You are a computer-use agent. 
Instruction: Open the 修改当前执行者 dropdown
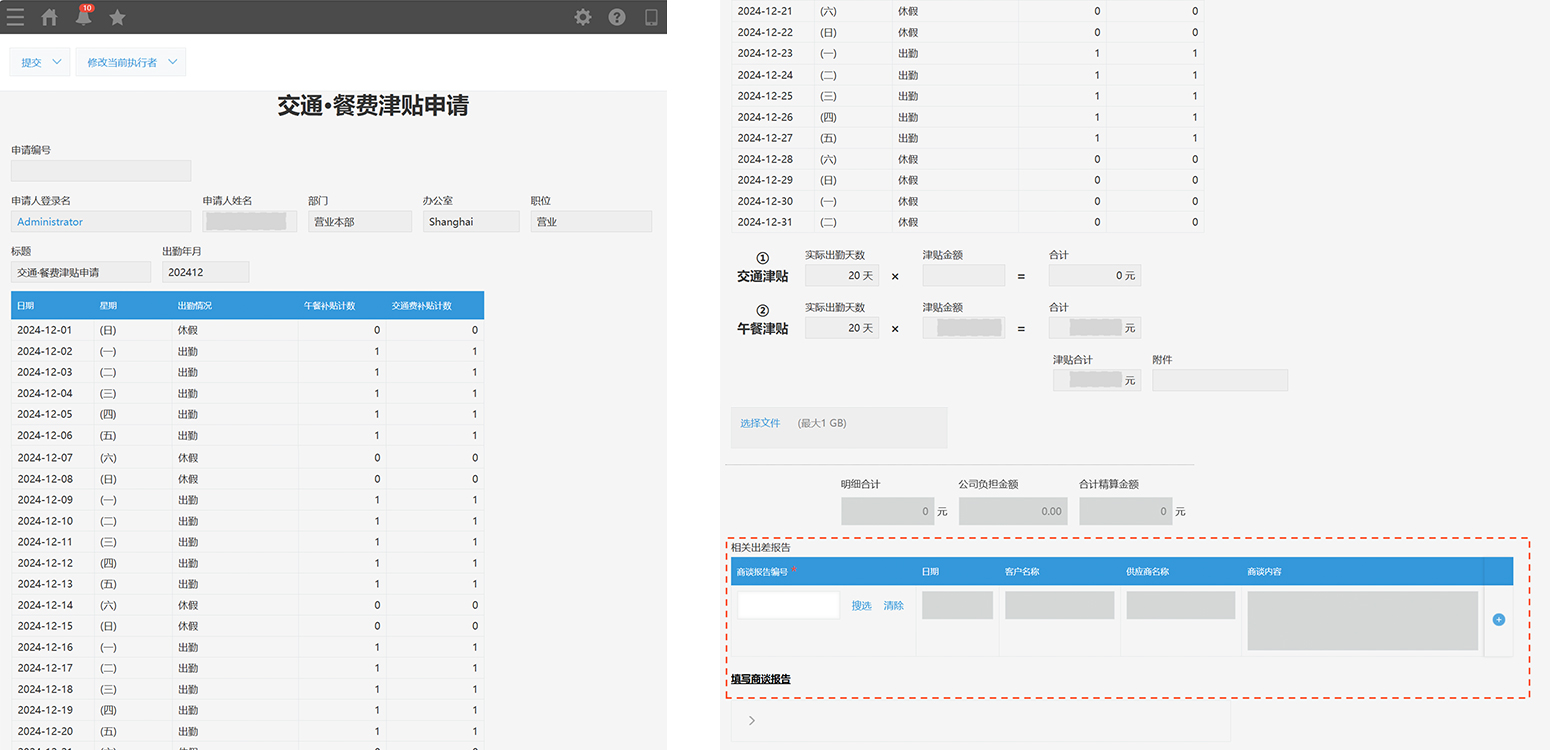click(x=132, y=62)
